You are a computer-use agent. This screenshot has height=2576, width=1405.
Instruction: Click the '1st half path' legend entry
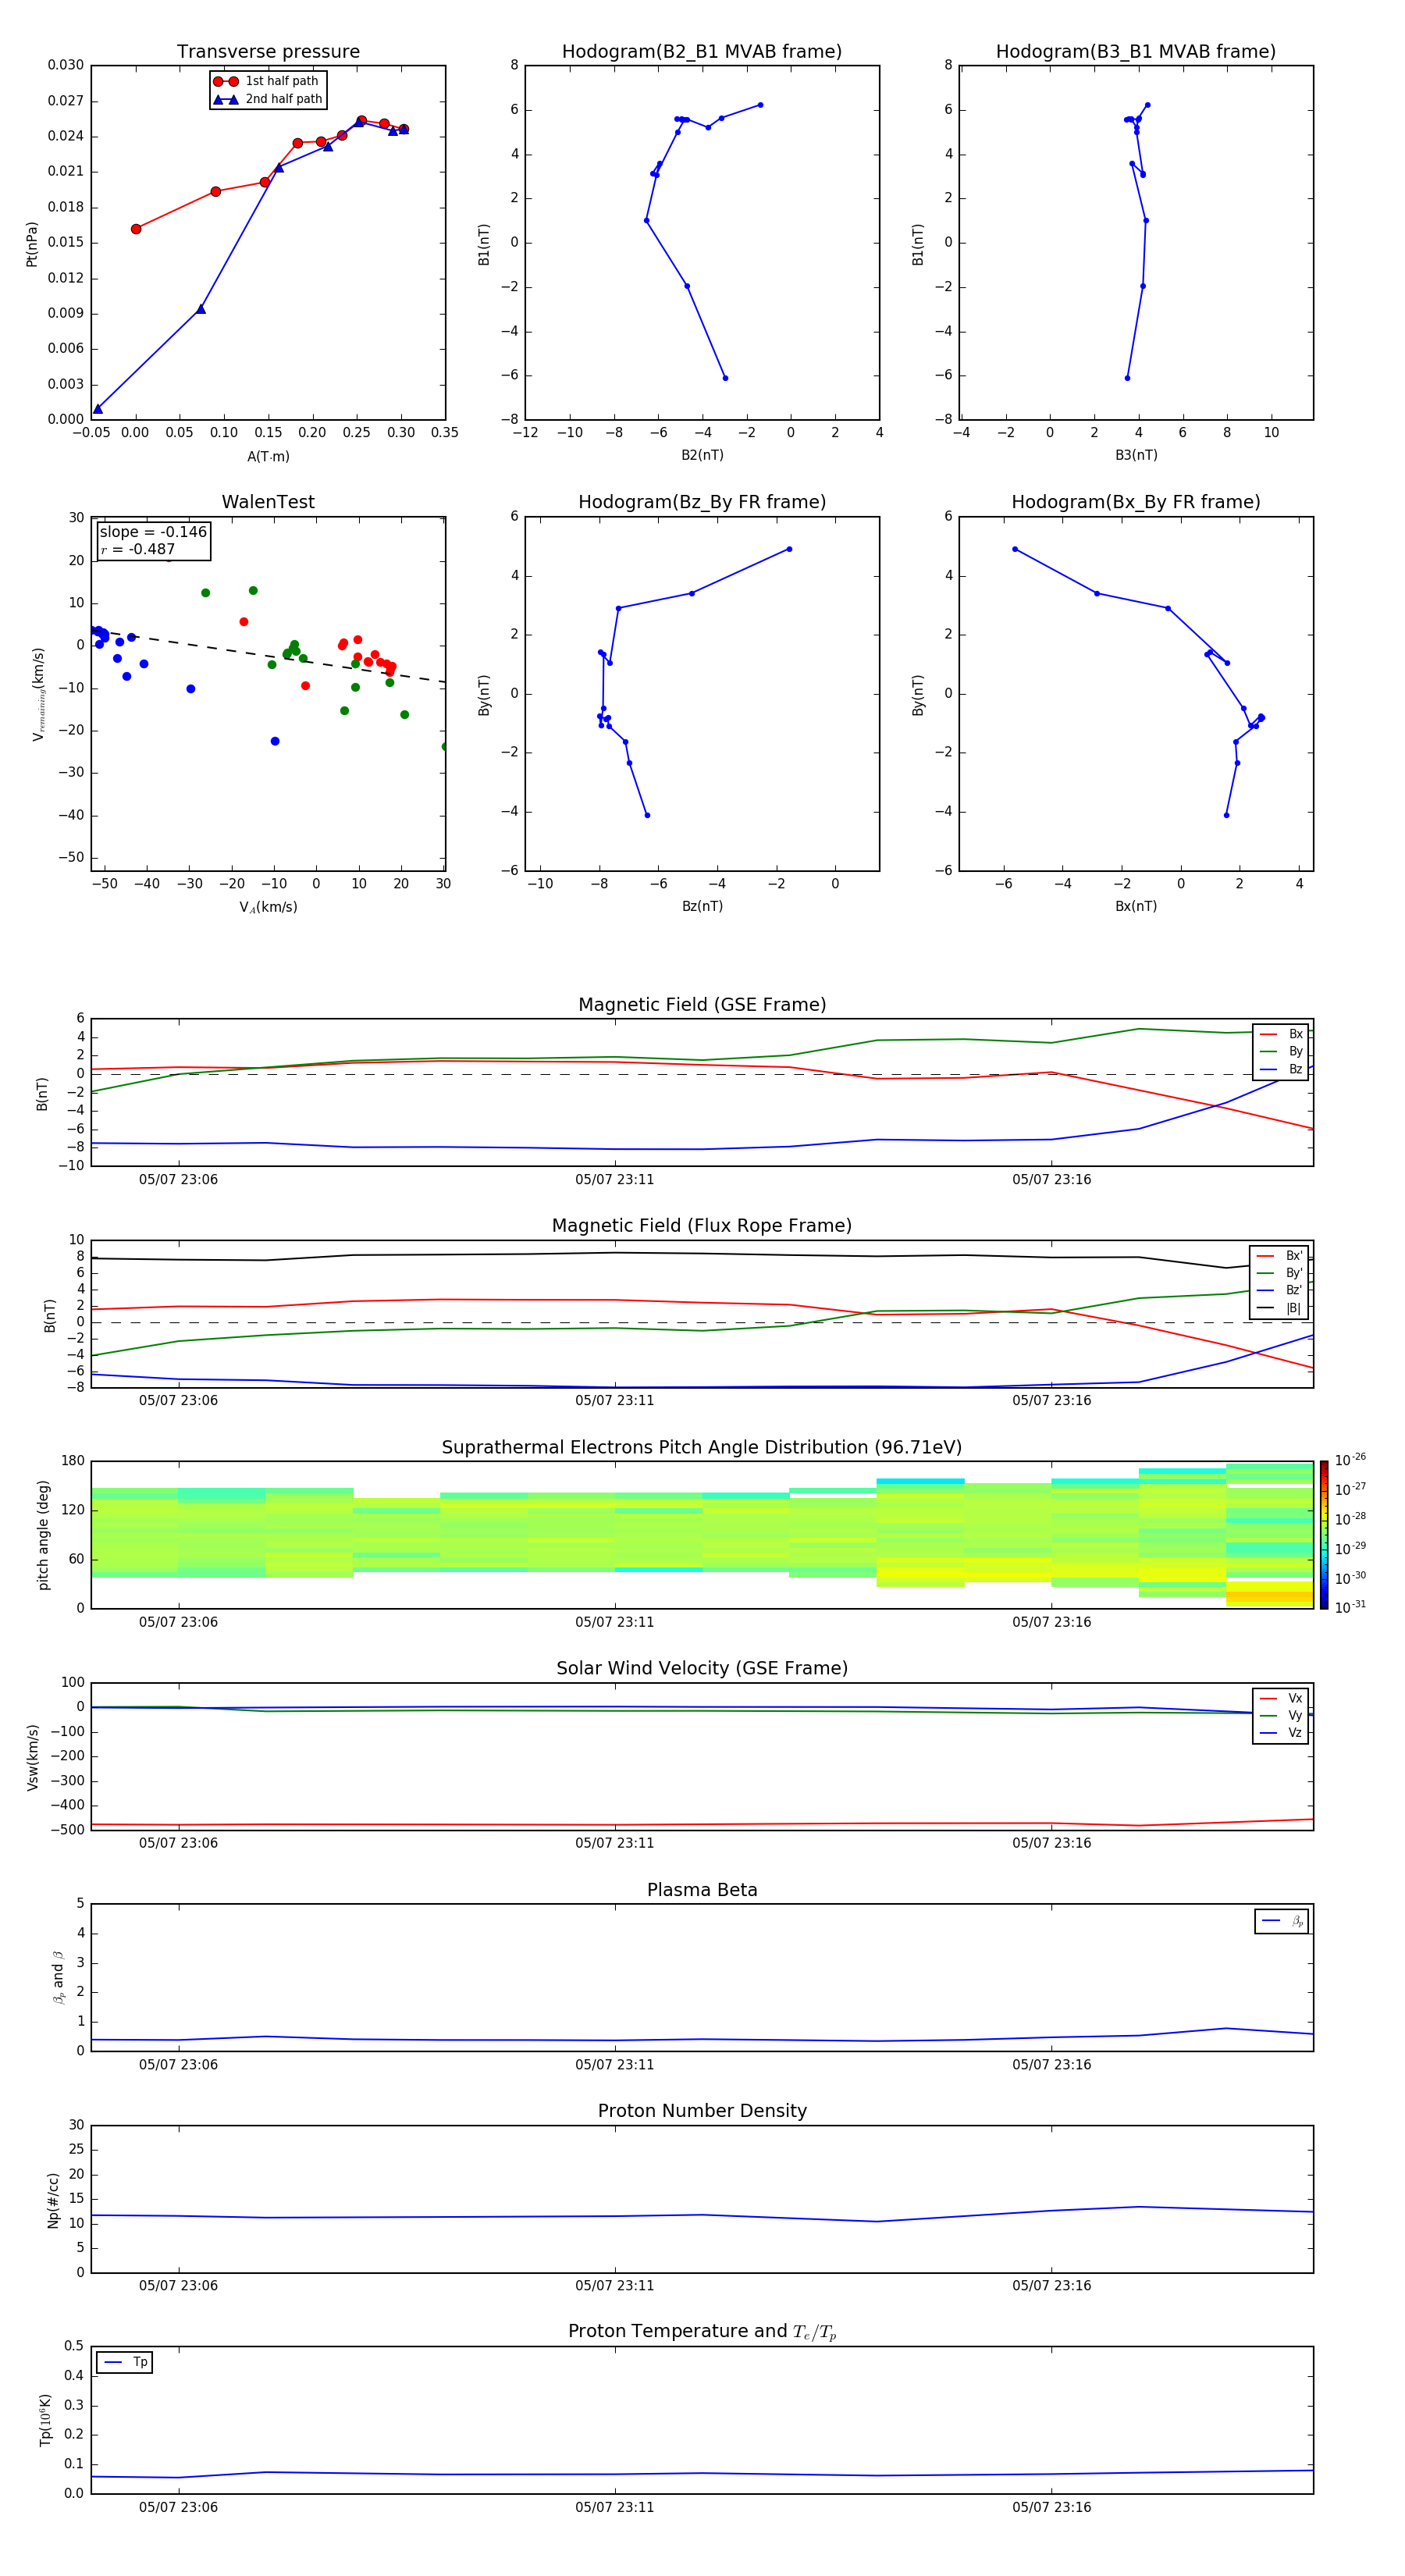pos(266,81)
